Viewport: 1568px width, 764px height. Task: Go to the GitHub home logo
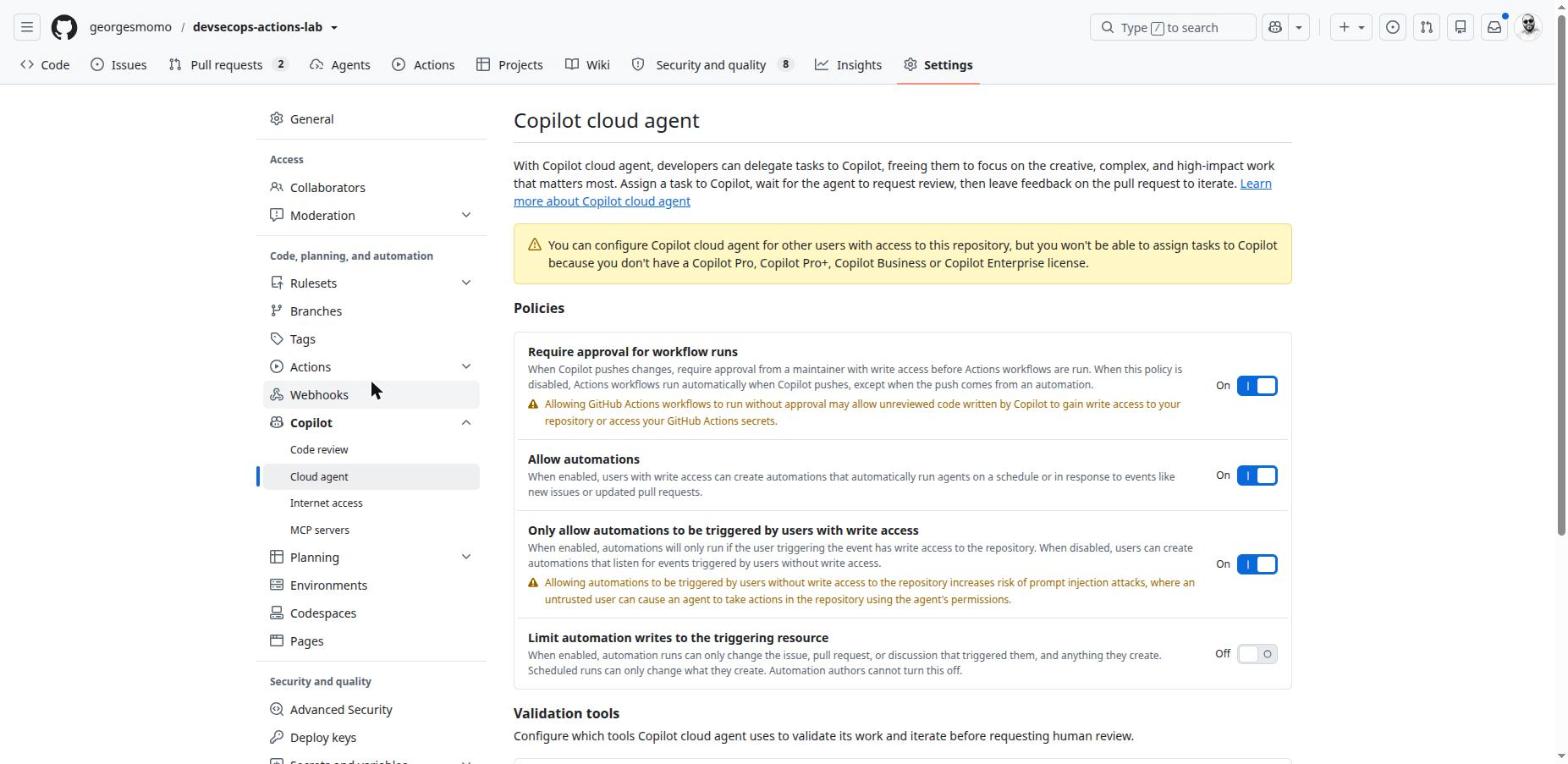(x=64, y=27)
